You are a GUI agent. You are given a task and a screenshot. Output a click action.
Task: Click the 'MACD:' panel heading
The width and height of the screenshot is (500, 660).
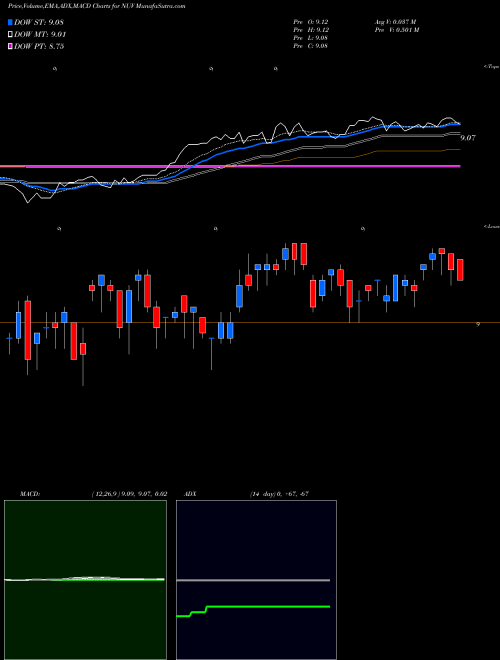(29, 493)
